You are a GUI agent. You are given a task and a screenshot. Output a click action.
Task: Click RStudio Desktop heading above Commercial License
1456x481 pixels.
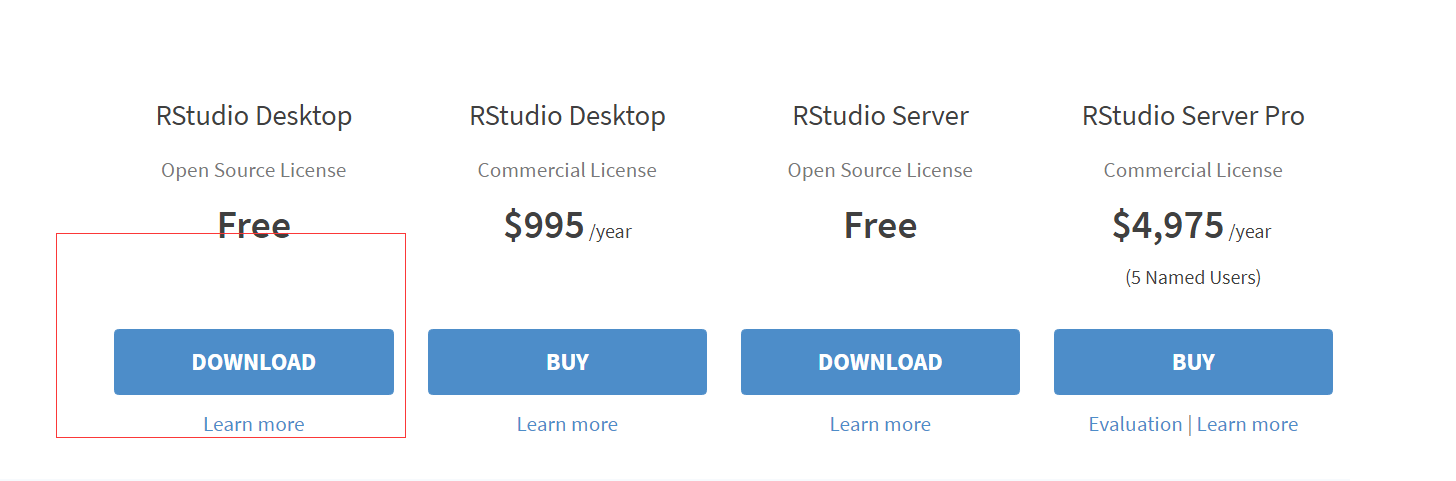pos(567,116)
